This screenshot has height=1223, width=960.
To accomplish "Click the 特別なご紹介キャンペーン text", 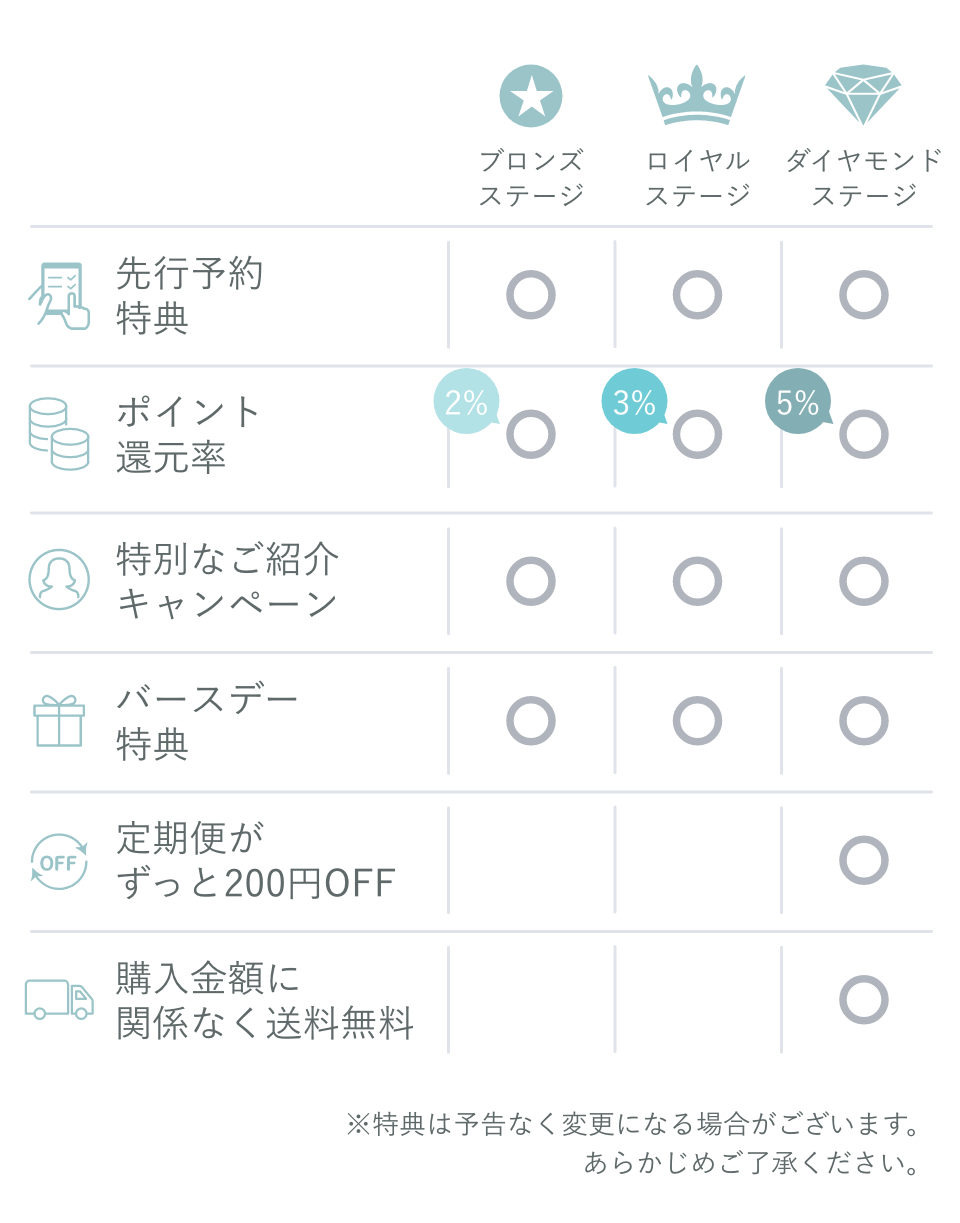I will click(228, 582).
